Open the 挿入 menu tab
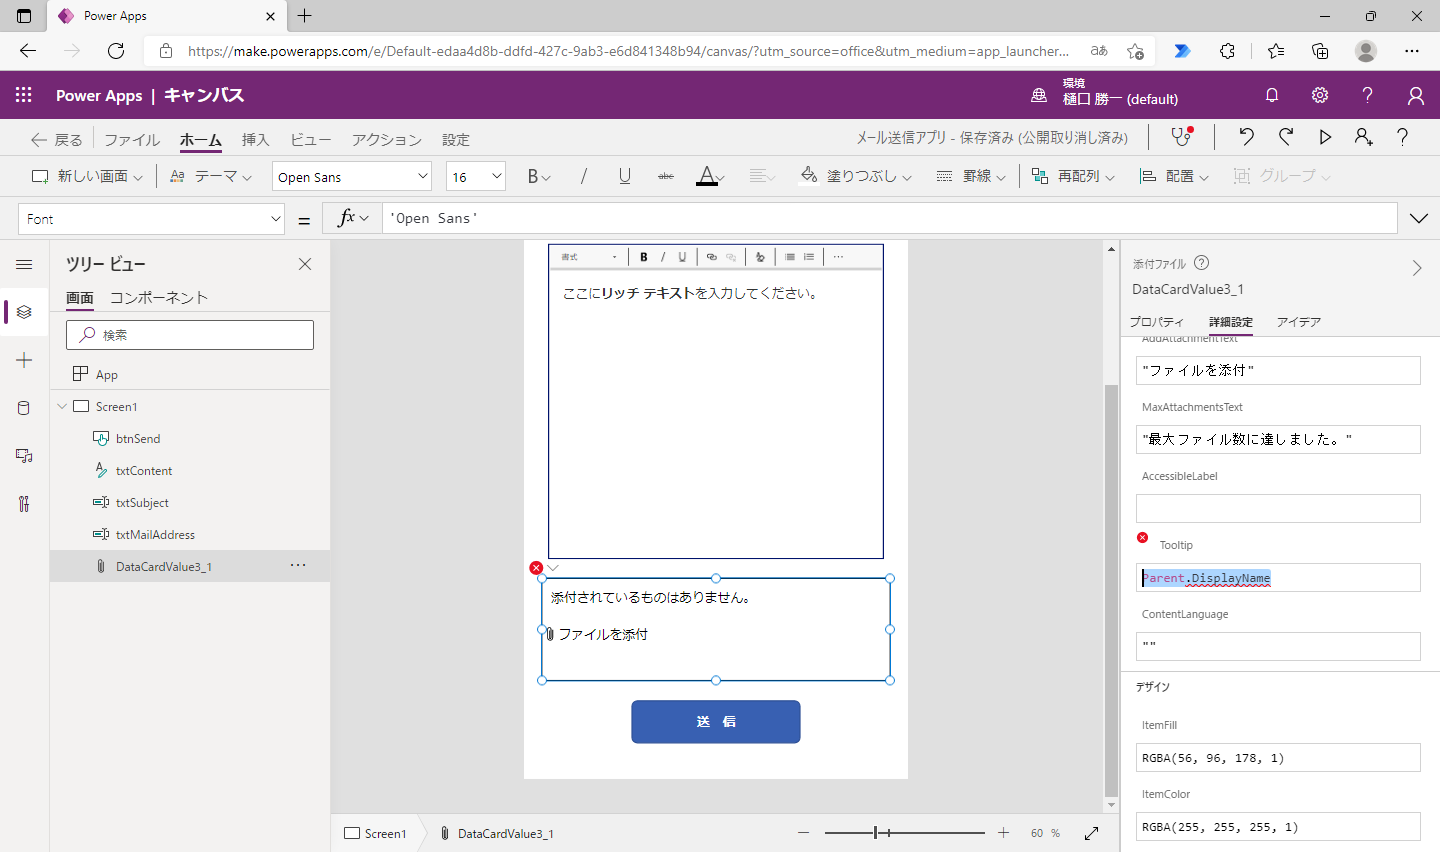Viewport: 1440px width, 852px height. point(256,139)
